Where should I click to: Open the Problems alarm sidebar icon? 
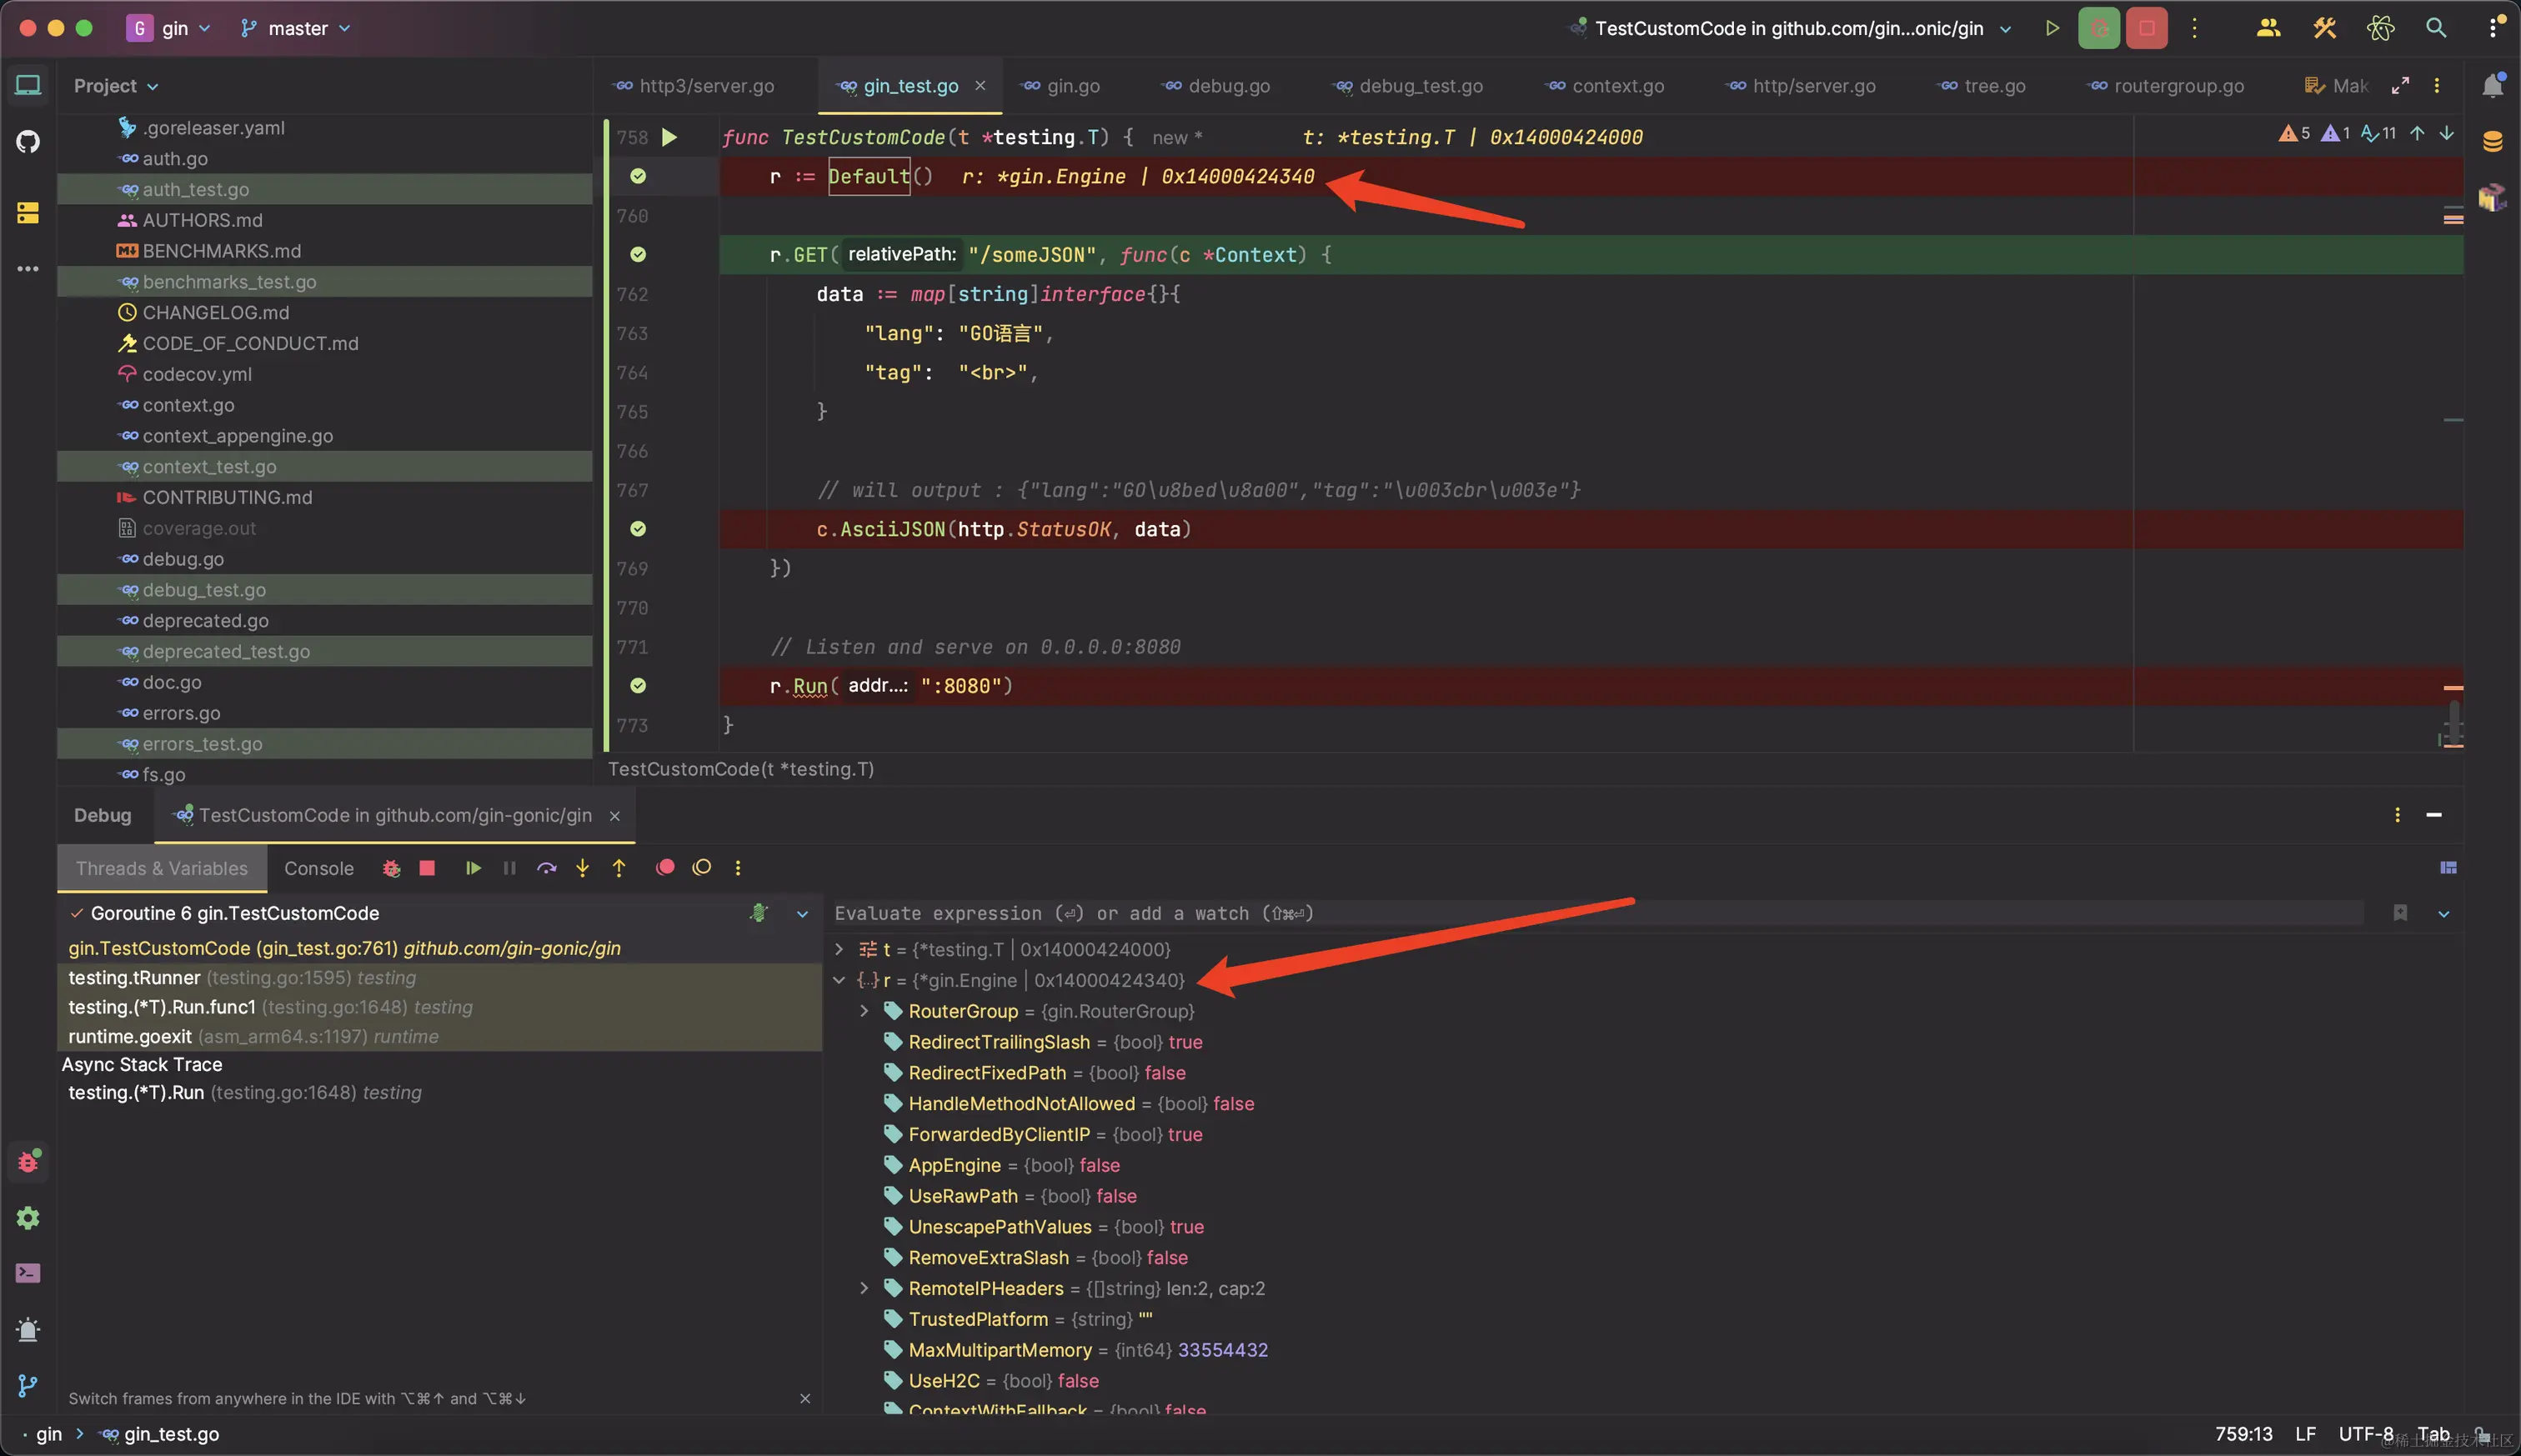coord(28,1330)
